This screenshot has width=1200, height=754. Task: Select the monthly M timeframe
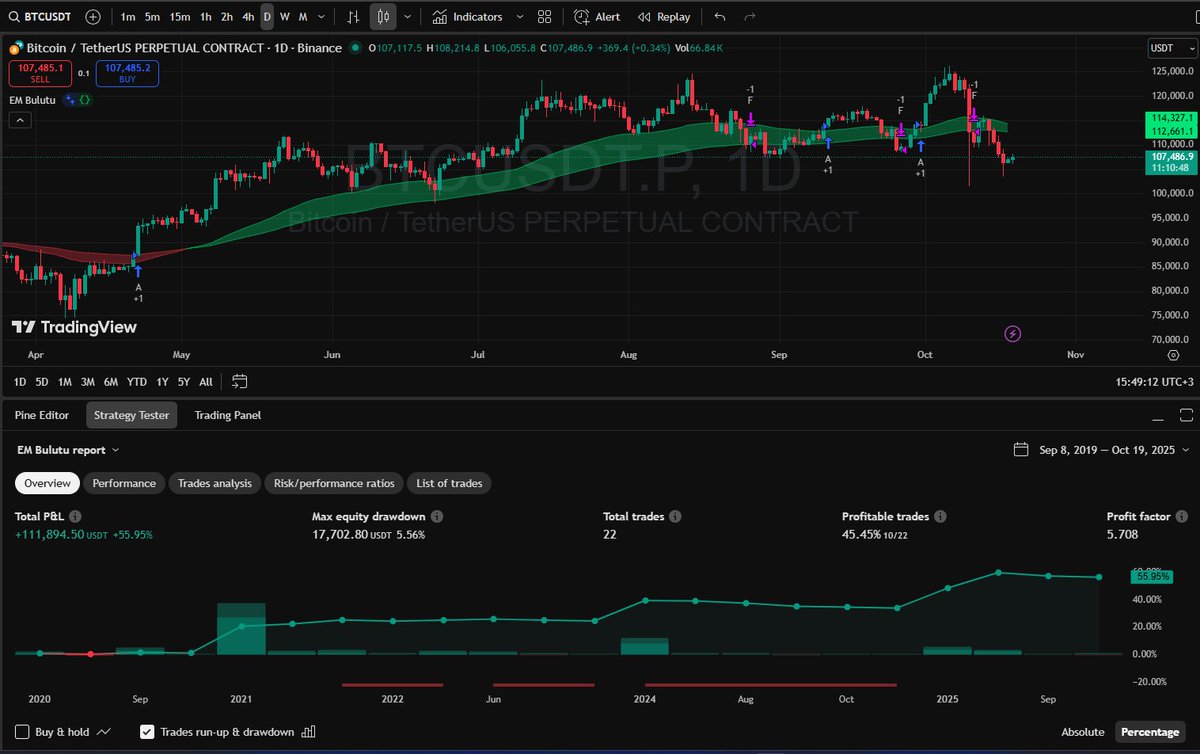(x=303, y=17)
